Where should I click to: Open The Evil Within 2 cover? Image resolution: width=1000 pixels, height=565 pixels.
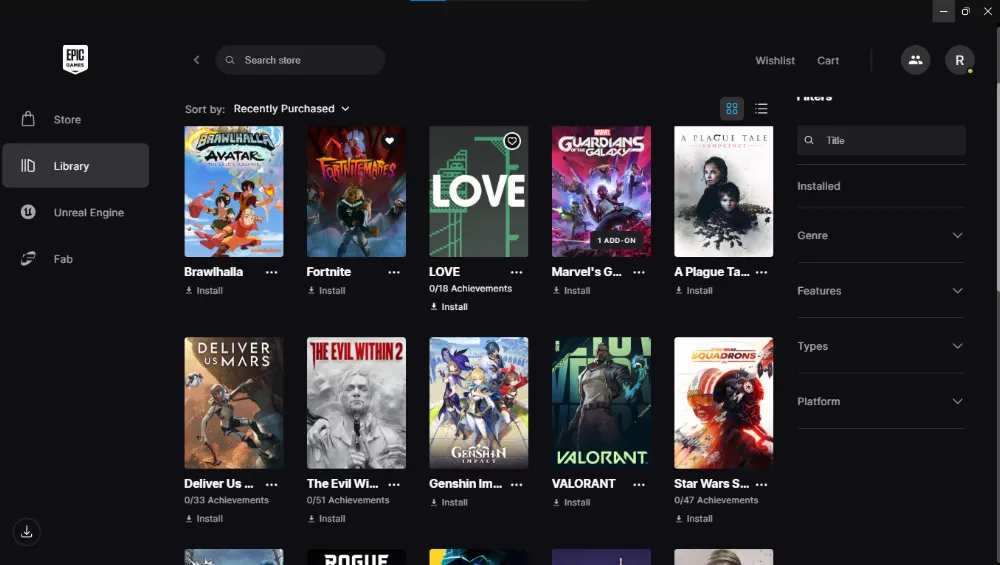[x=356, y=403]
